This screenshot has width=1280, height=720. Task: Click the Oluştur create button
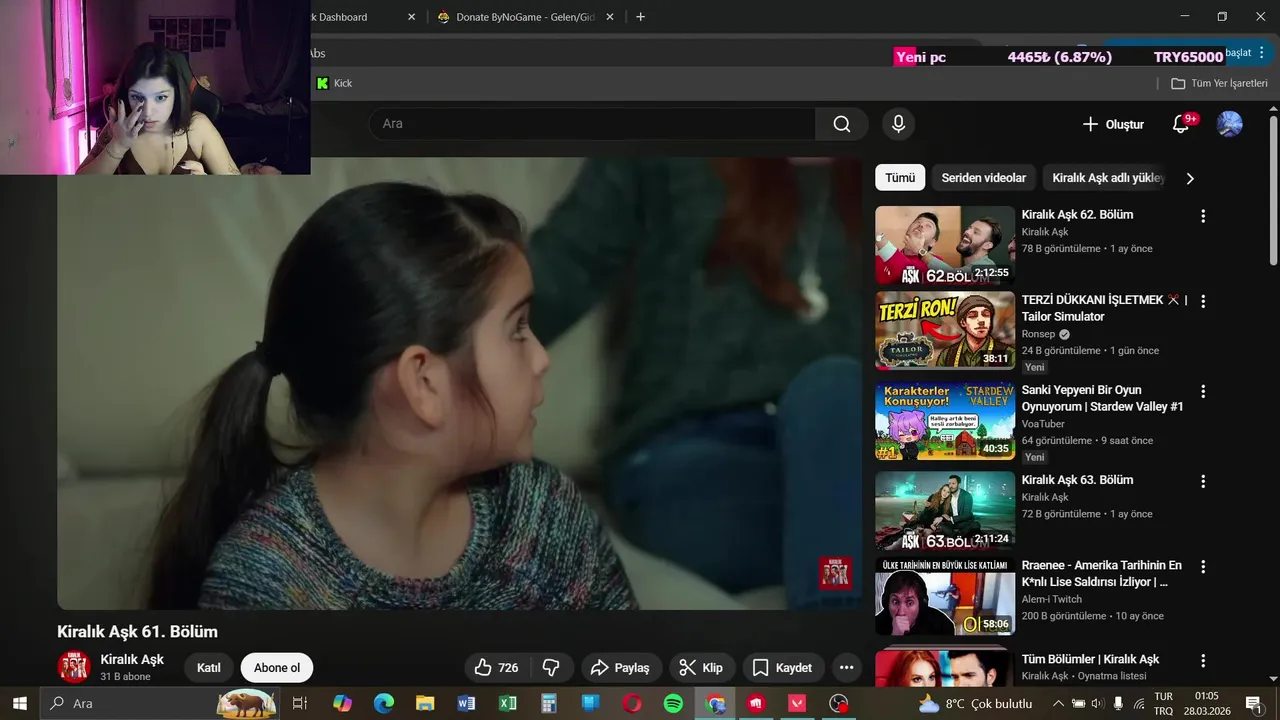(x=1113, y=124)
